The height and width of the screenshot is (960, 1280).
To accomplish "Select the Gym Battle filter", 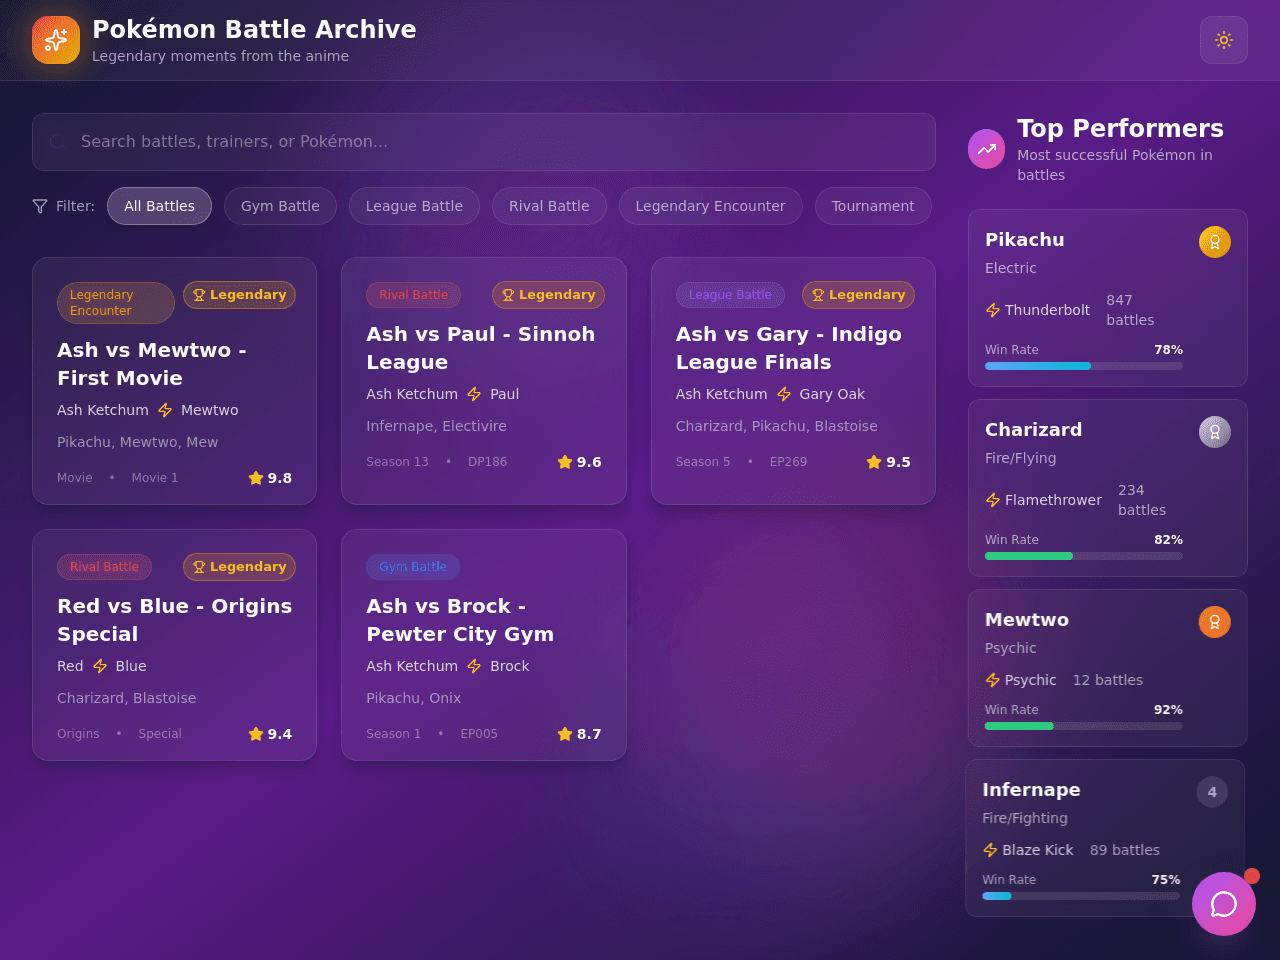I will 280,206.
